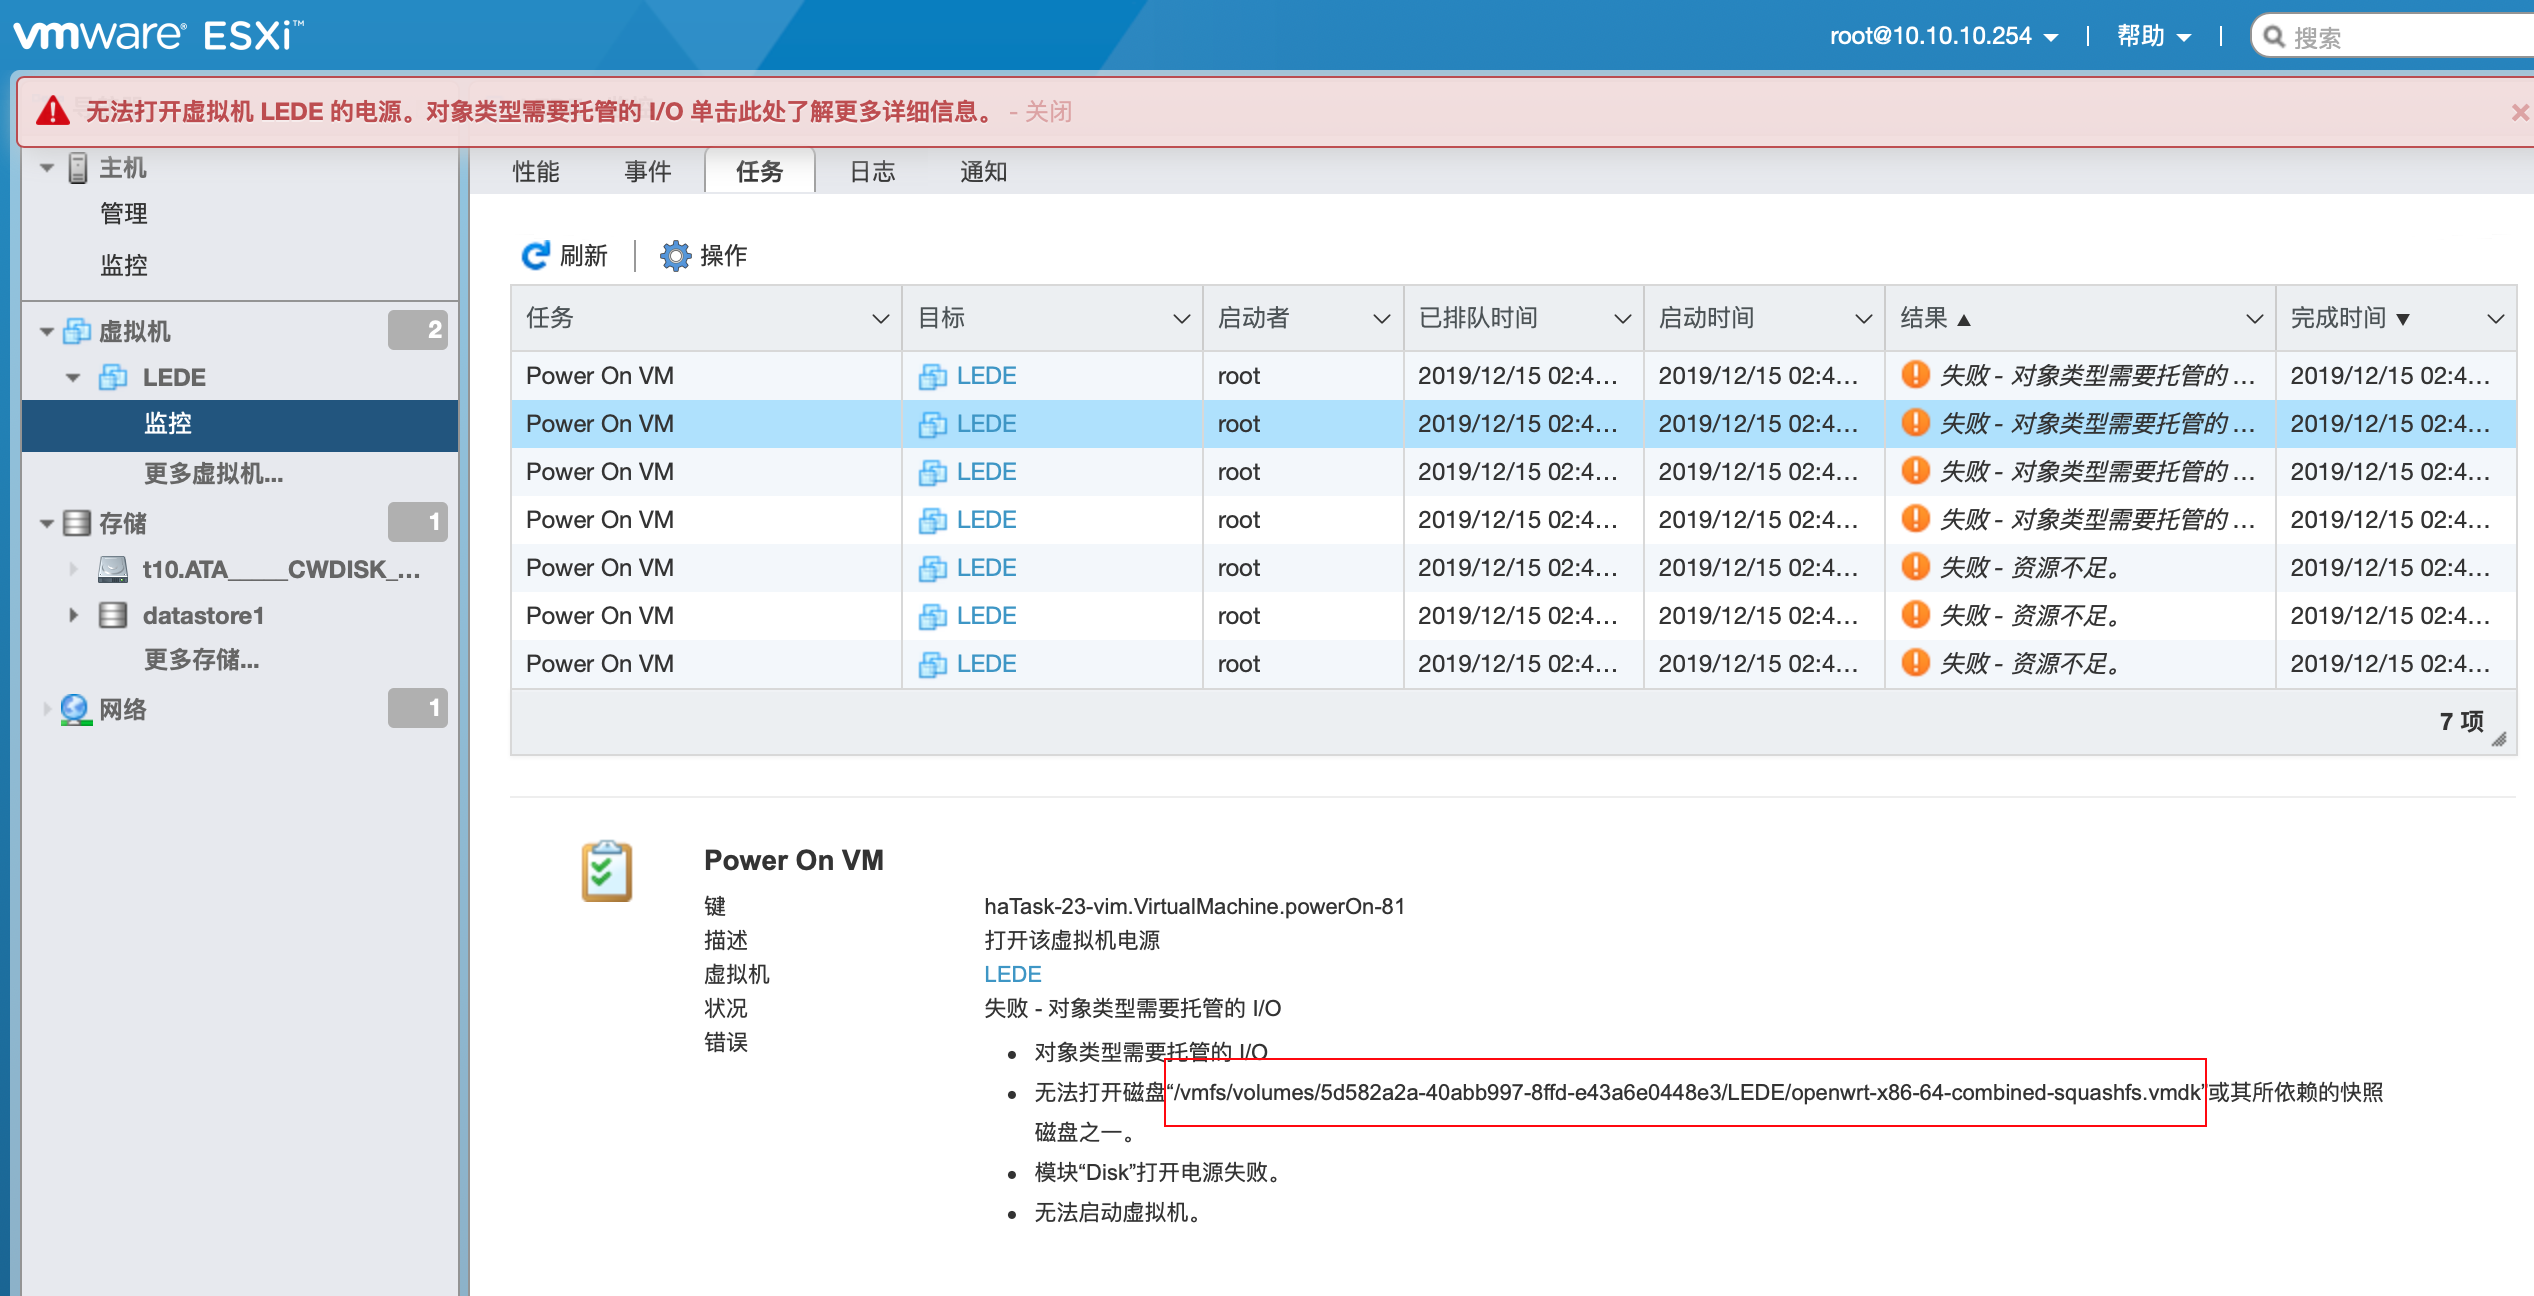Click the VM icon beside LEDE in the last row

tap(933, 664)
